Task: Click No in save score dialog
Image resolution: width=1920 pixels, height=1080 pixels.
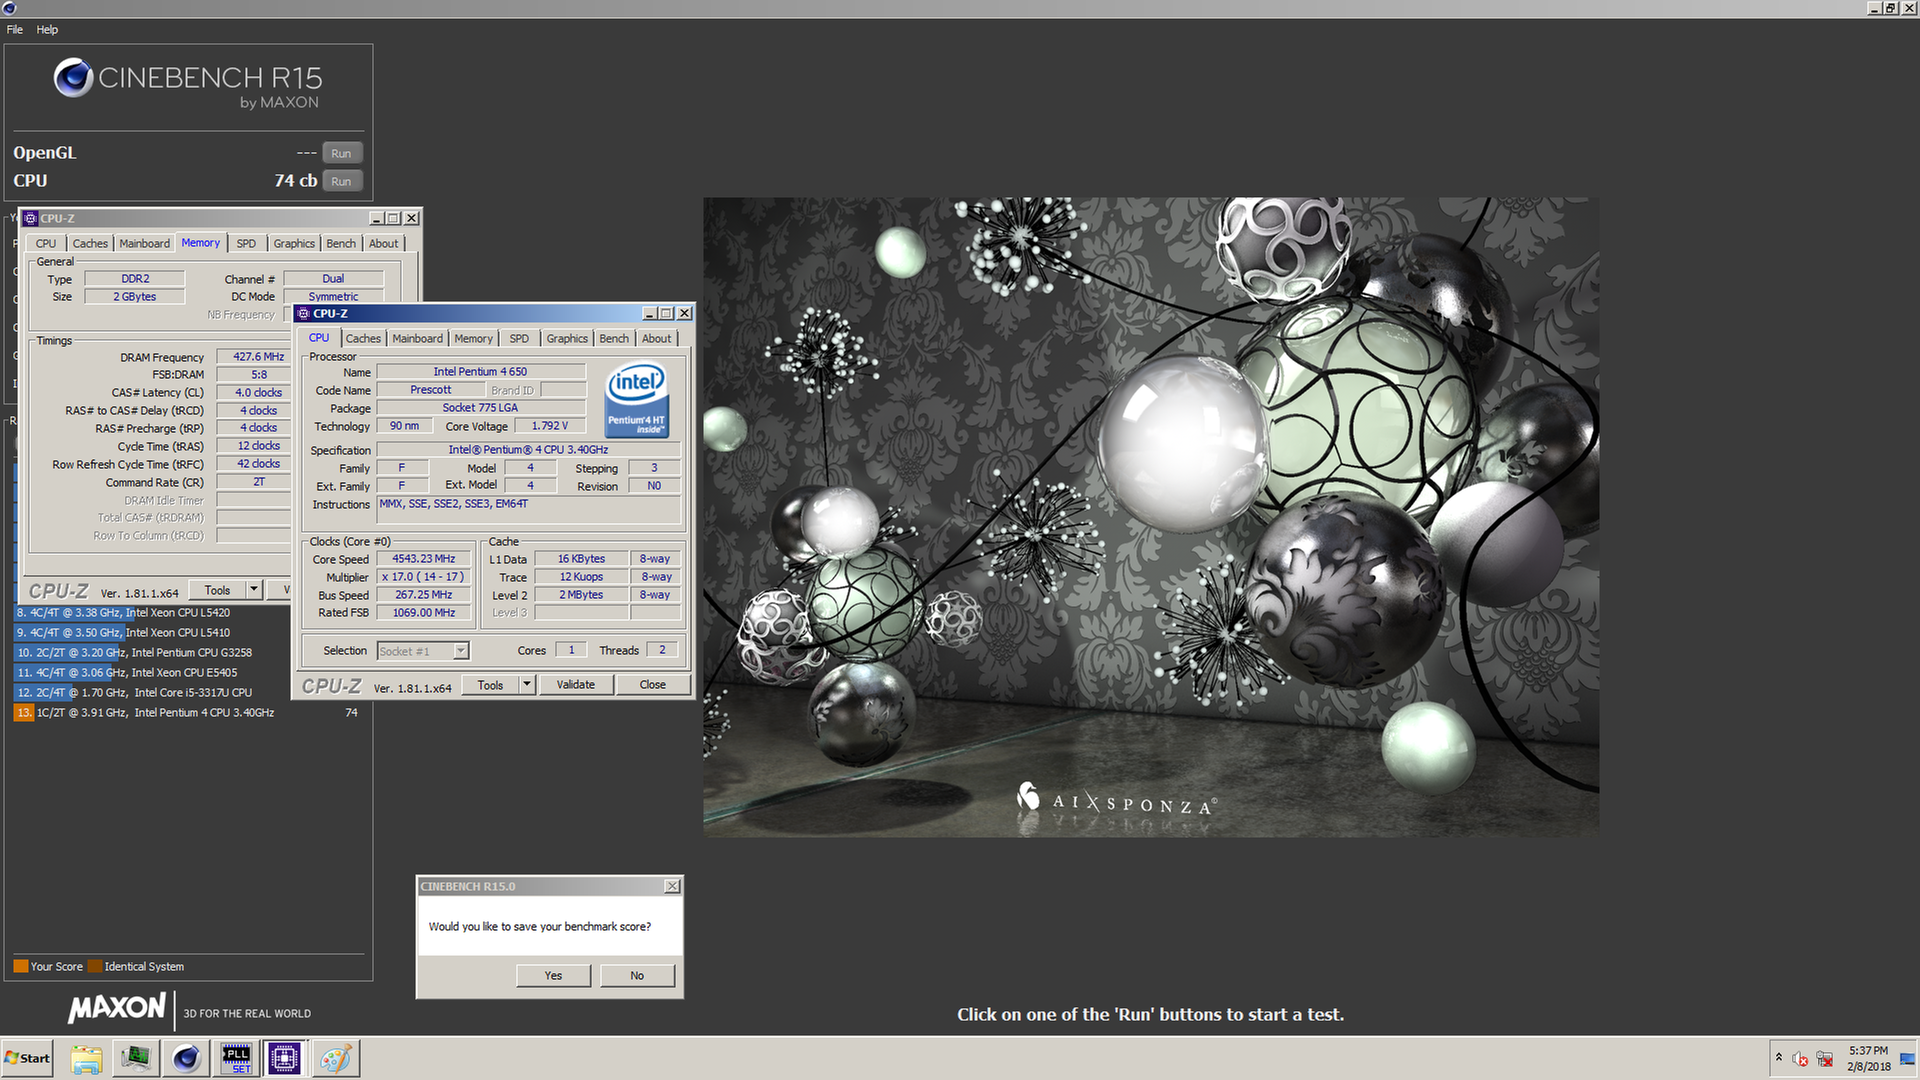Action: 637,975
